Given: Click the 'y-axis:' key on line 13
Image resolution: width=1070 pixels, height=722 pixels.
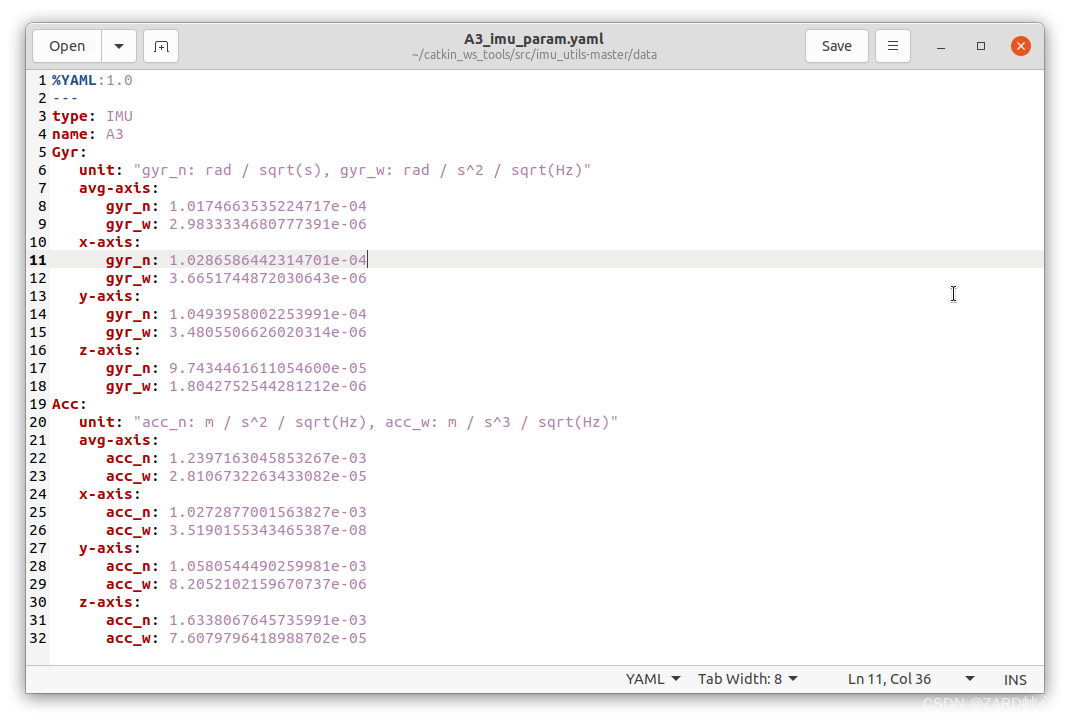Looking at the screenshot, I should (x=109, y=296).
